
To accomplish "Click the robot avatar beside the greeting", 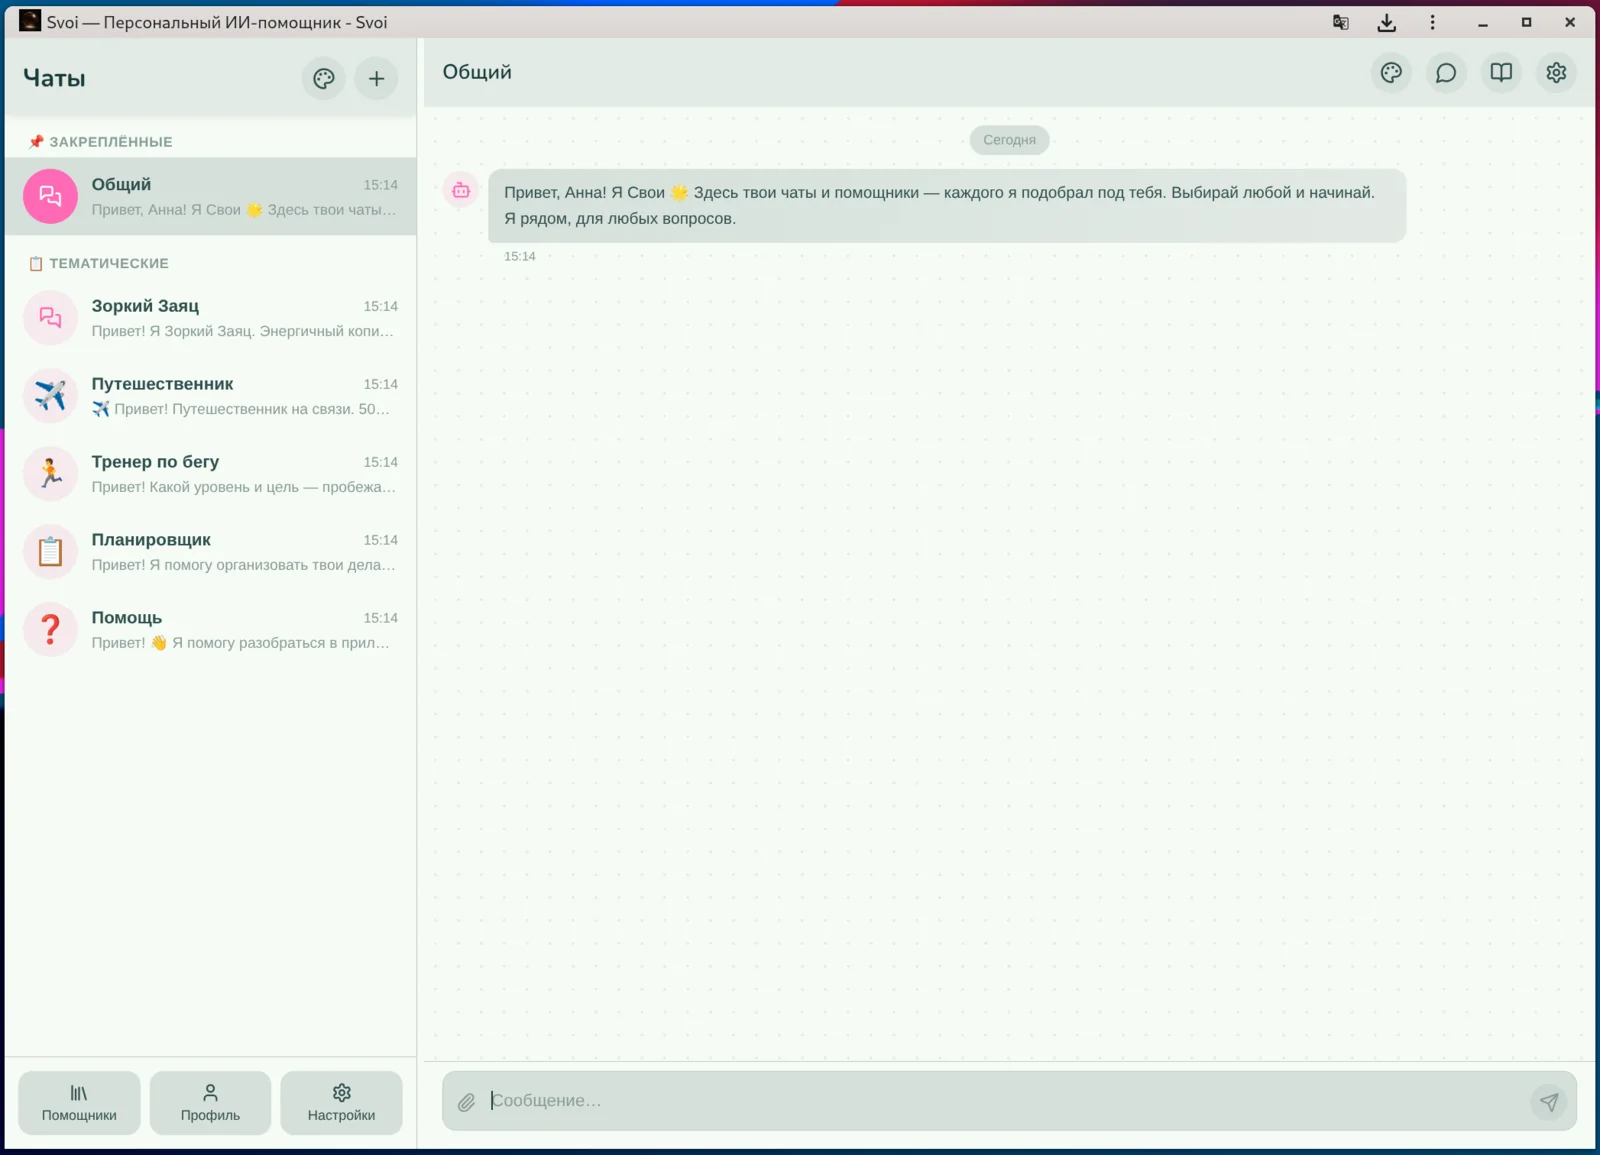I will point(461,190).
